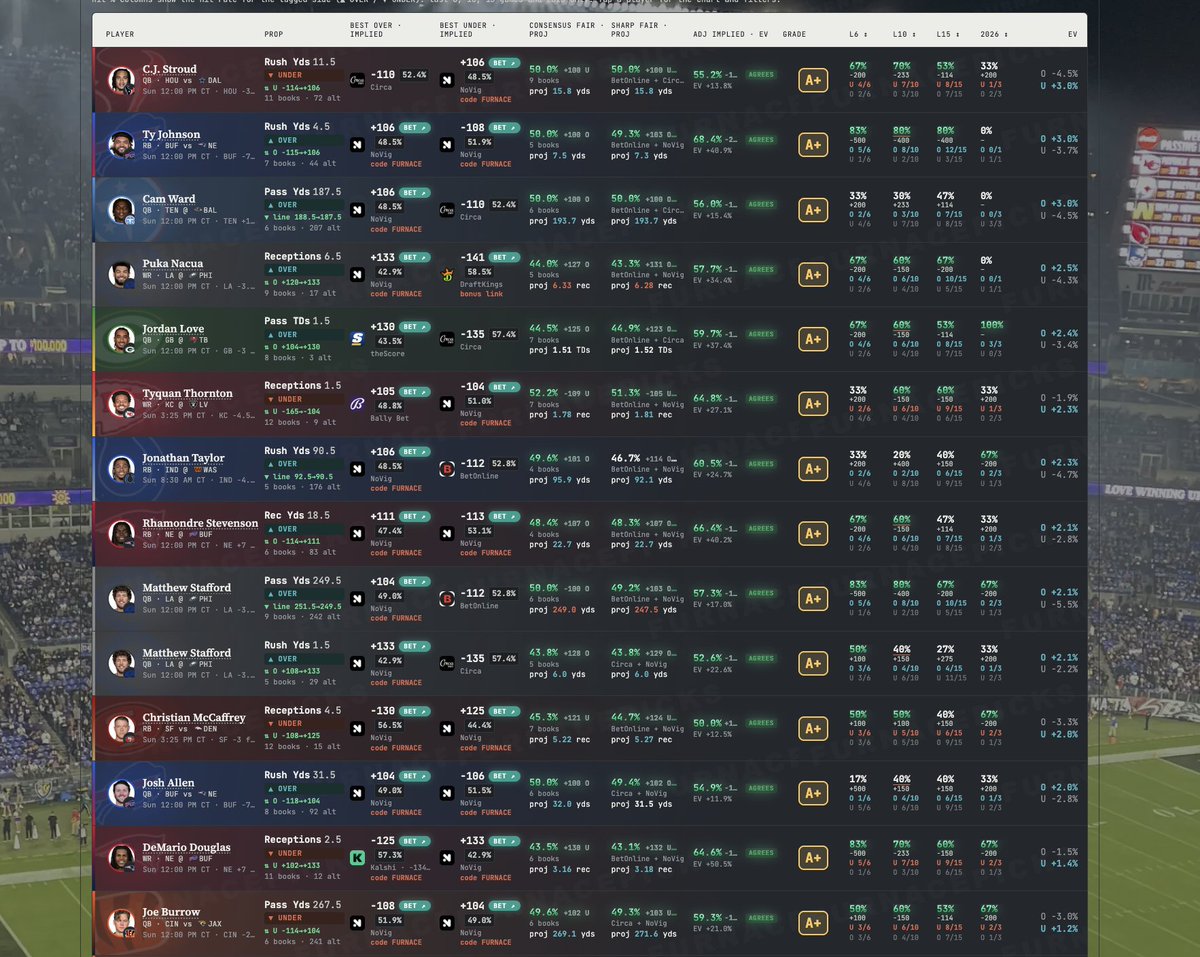The image size is (1200, 957).
Task: Open Matthew Stafford link in Rush Yds row
Action: pyautogui.click(x=186, y=653)
